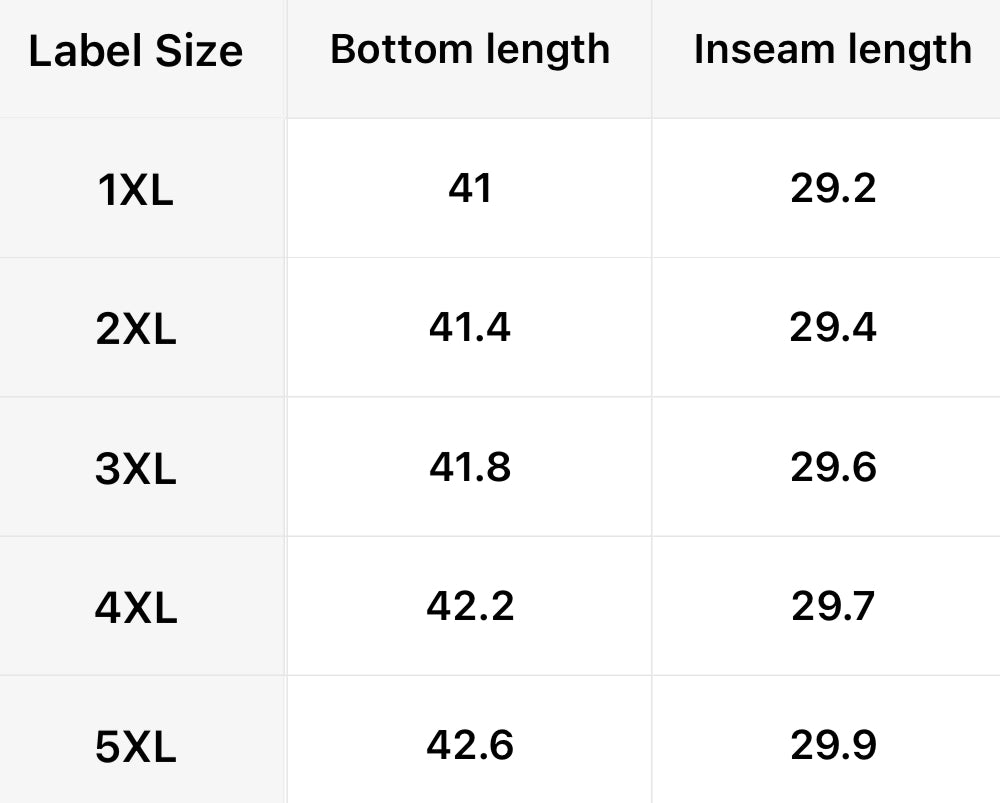Click divider between Bottom length and Inseam length headers
This screenshot has height=803, width=1000.
pyautogui.click(x=652, y=58)
